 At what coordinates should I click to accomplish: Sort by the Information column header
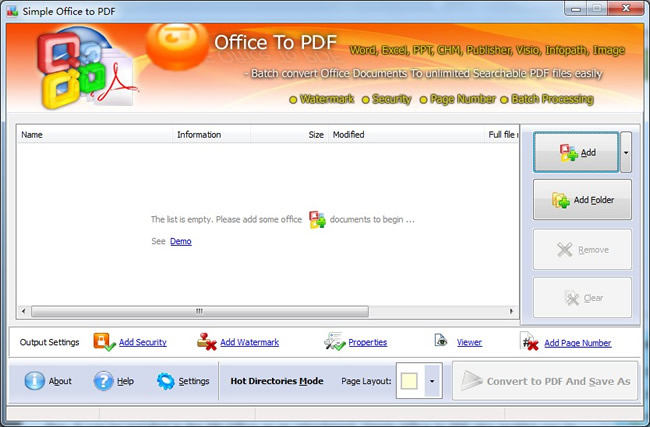(211, 135)
